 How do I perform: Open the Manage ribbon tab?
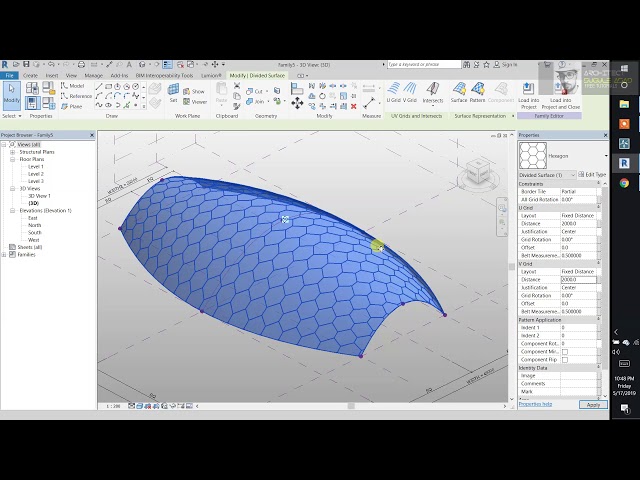(x=93, y=76)
